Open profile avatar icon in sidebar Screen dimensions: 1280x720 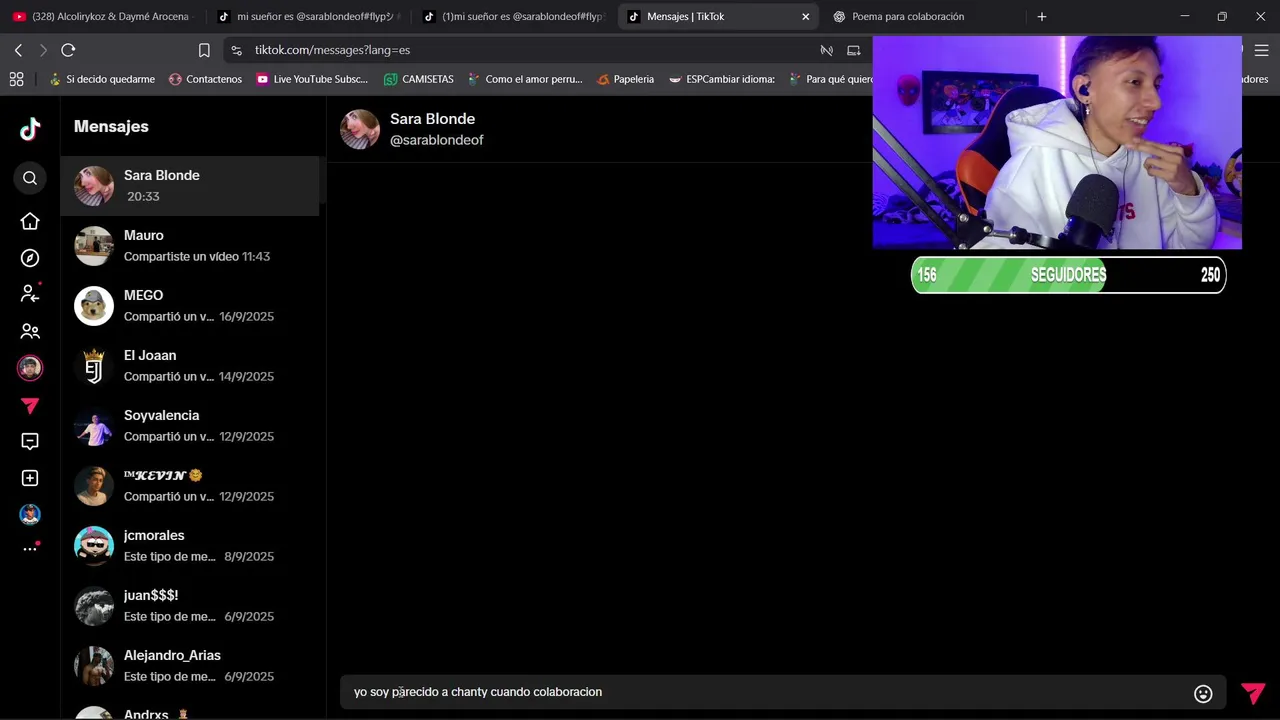click(x=30, y=515)
